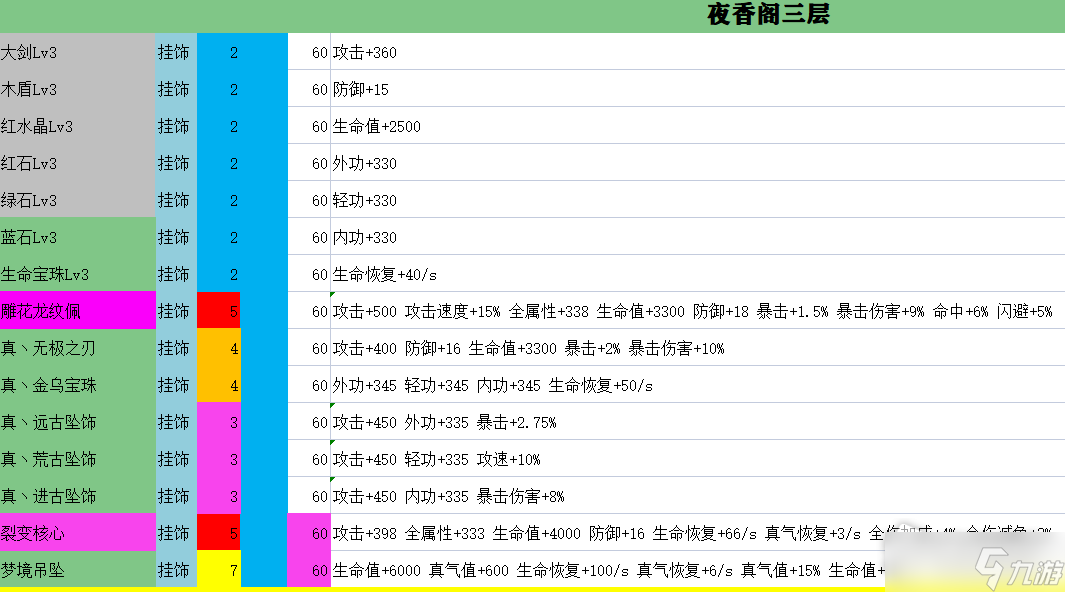Image resolution: width=1065 pixels, height=592 pixels.
Task: Select the magenta 60 cell in 裂变核心 row
Action: point(309,533)
